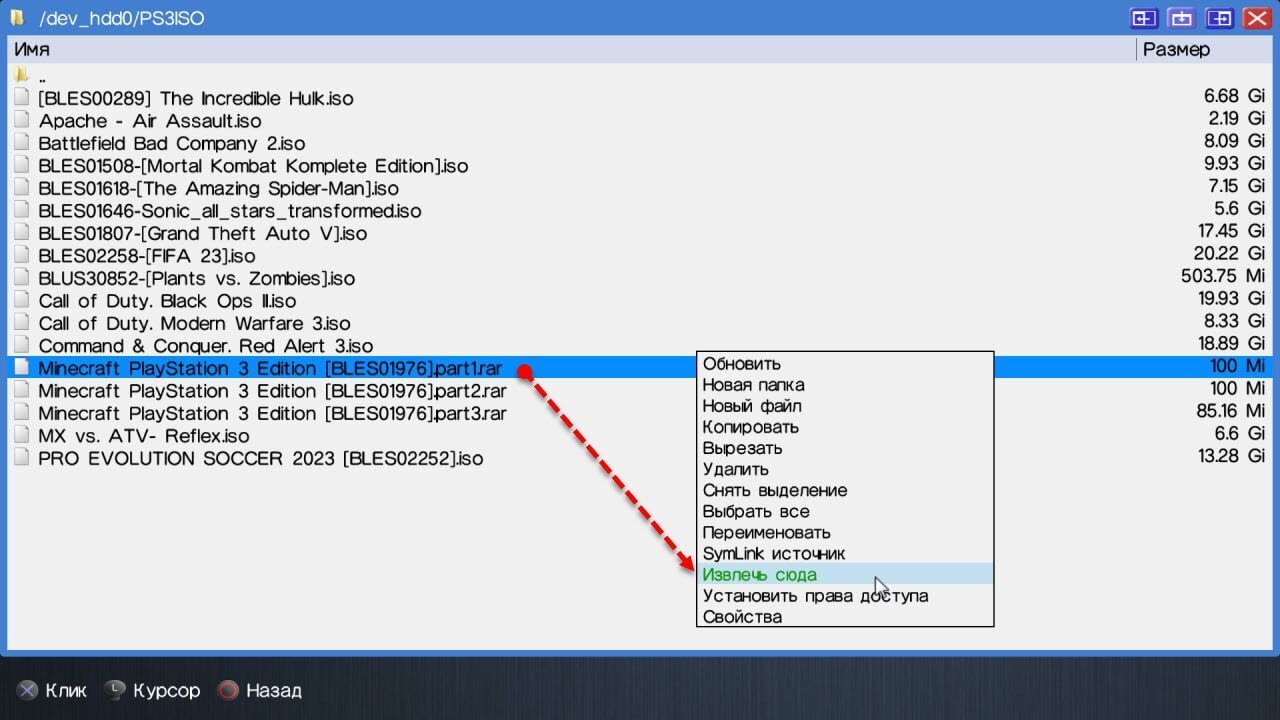Click the 17.45 Gi size value

coord(1232,232)
